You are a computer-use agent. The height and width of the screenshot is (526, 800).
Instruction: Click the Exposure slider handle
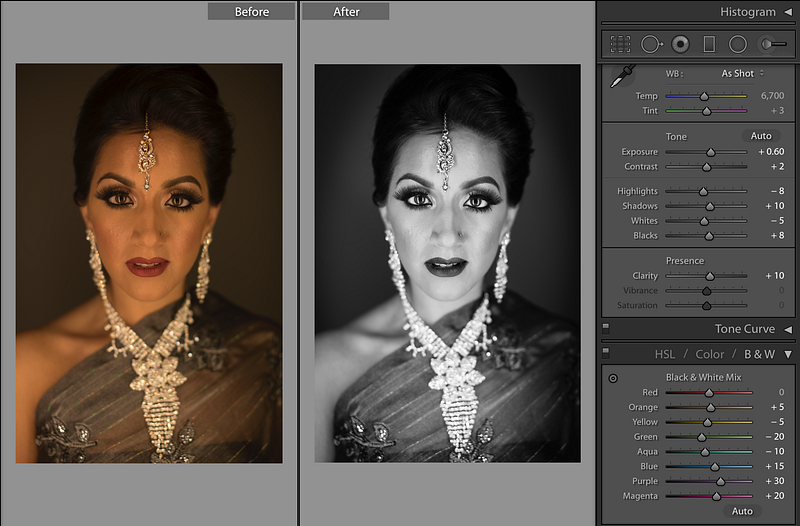[711, 152]
